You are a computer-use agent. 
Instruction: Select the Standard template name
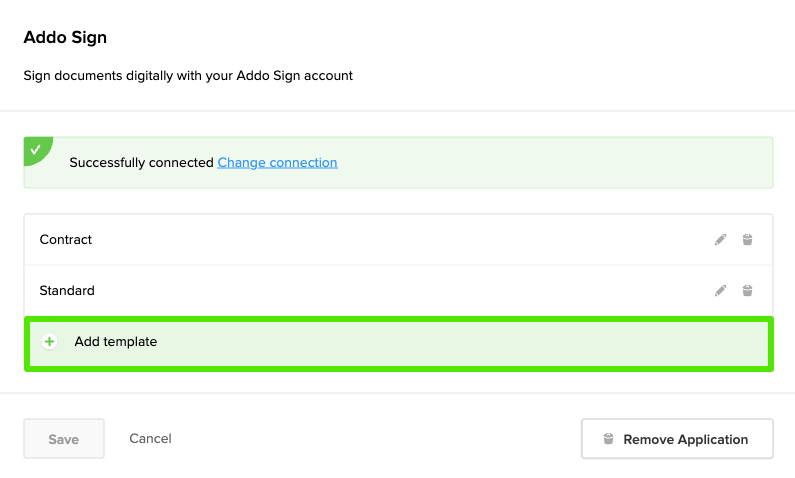67,291
